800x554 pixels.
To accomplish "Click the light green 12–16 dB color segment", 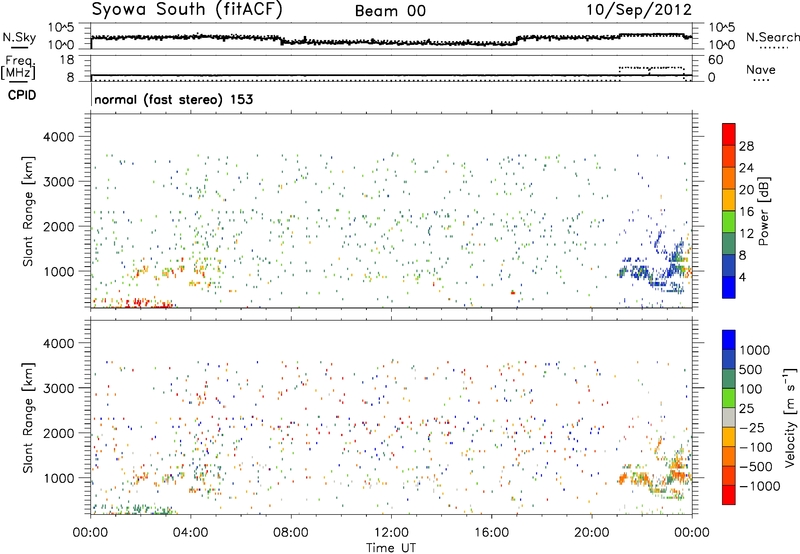I will (729, 221).
